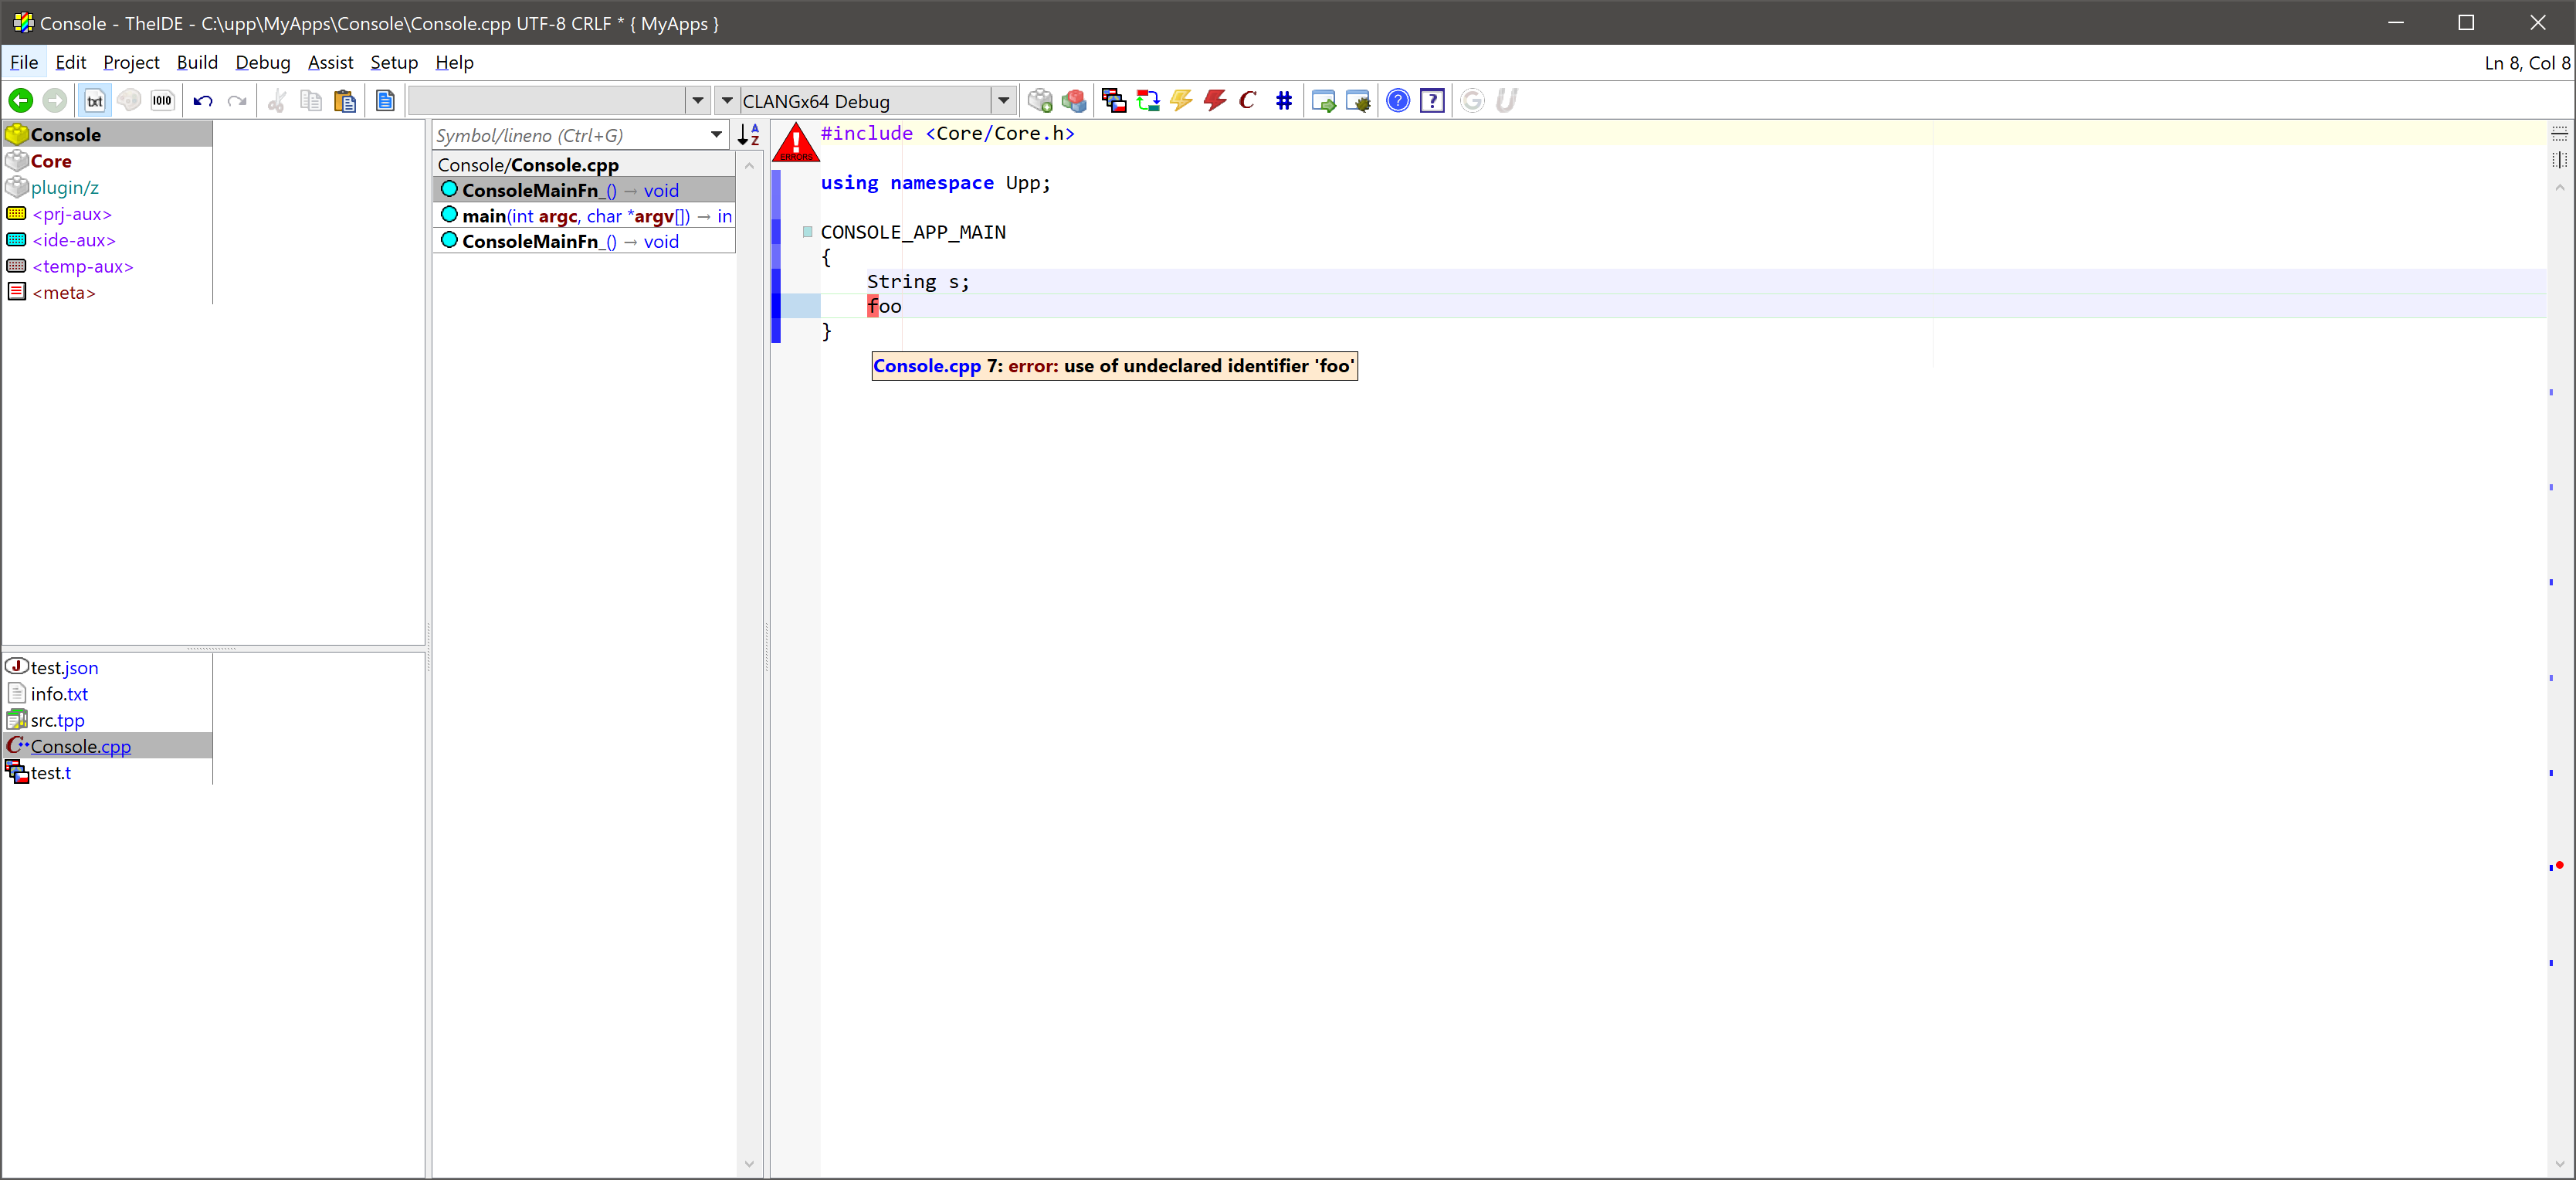
Task: Click the yellow lightning Build icon
Action: [x=1181, y=101]
